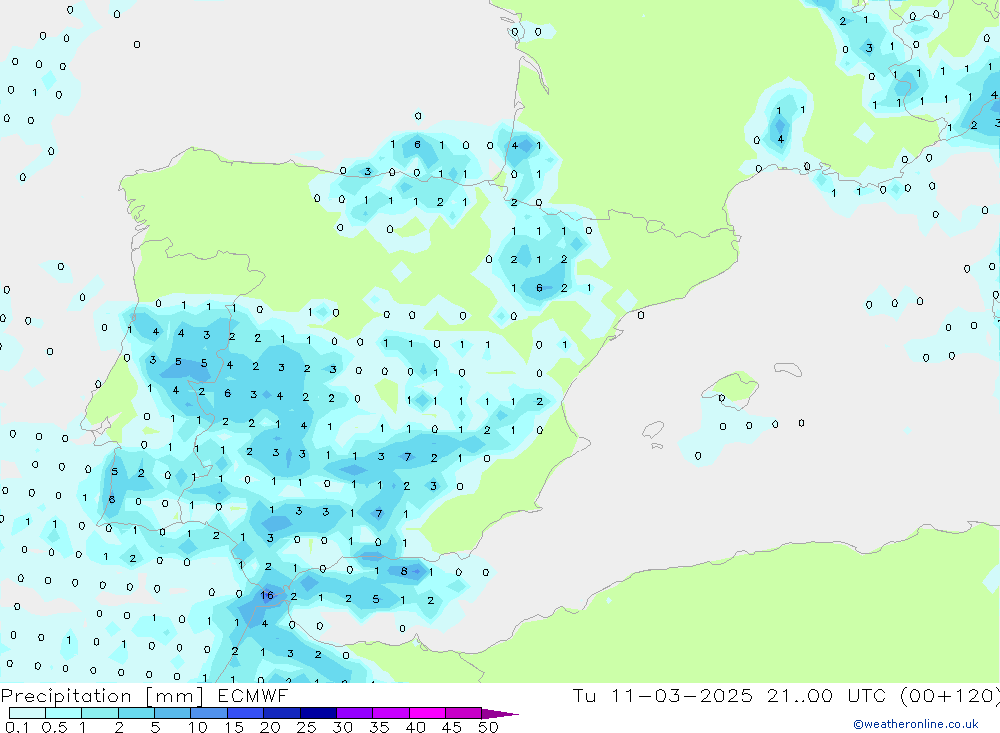This screenshot has height=733, width=1000.
Task: Click the 'Tu 11-03-2025 21..00 UTC (00+120)' timestamp
Action: [786, 696]
